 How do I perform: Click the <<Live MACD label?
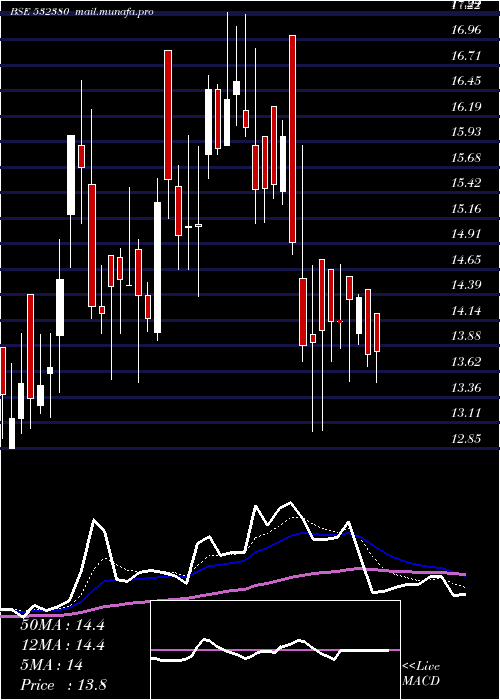click(x=421, y=674)
